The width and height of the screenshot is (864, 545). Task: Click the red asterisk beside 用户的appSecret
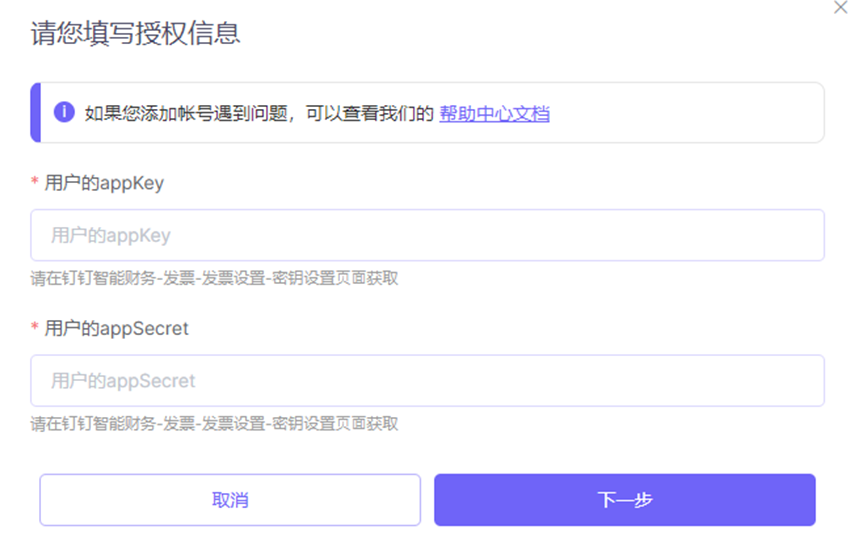pyautogui.click(x=35, y=328)
